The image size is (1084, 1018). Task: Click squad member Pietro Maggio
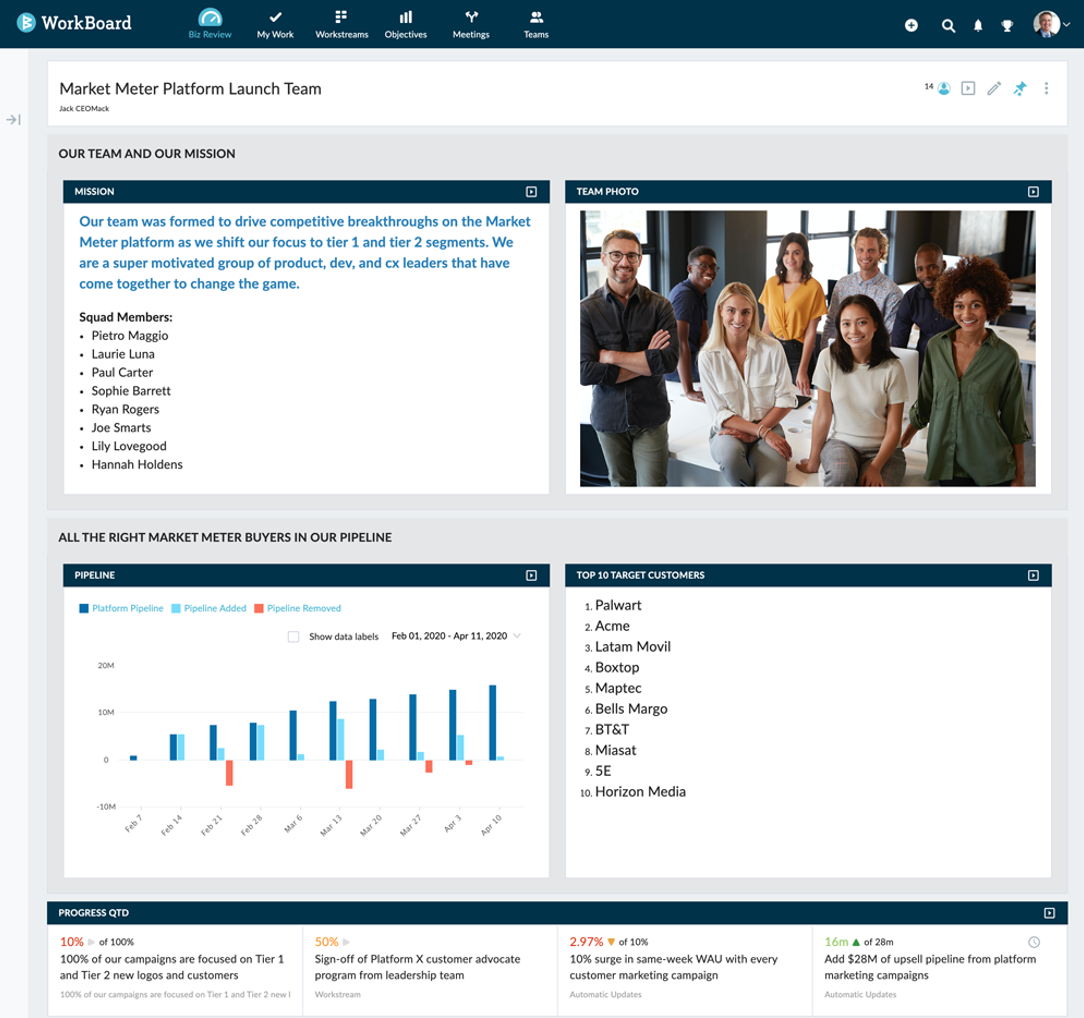pos(130,336)
